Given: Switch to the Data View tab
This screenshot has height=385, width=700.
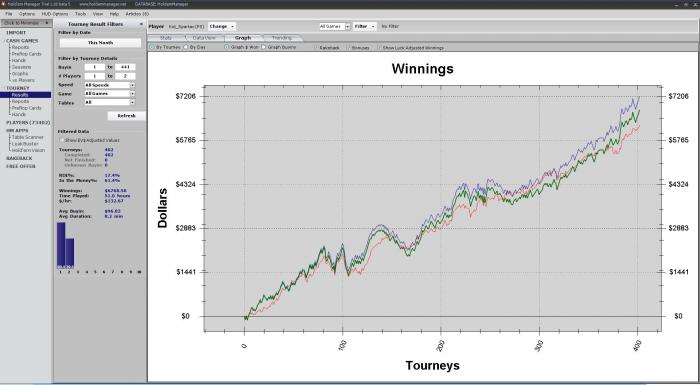Looking at the screenshot, I should [x=204, y=38].
